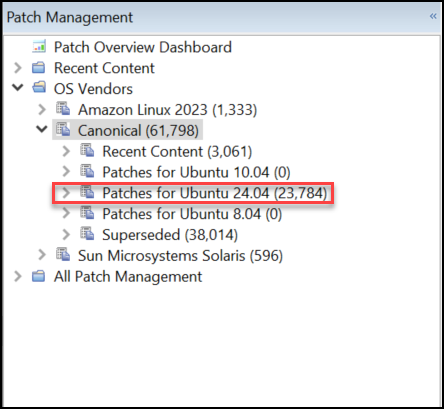Select top-level Recent Content label
This screenshot has height=409, width=444.
[x=104, y=68]
